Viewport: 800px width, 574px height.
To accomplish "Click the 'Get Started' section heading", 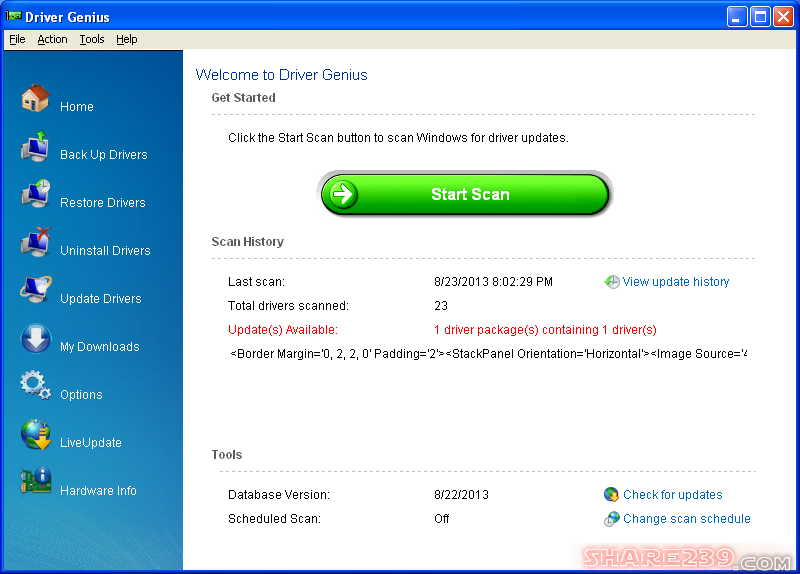I will (243, 97).
